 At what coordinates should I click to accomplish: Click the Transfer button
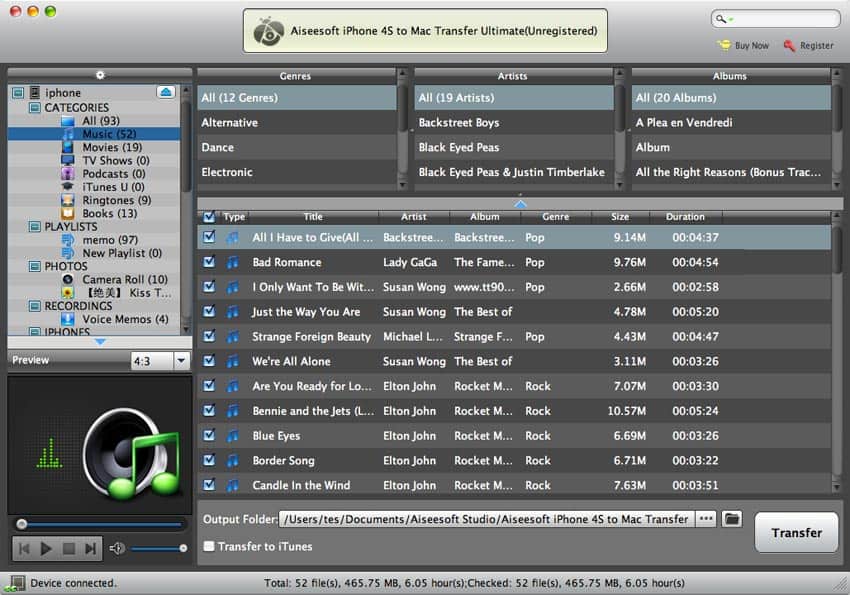click(x=796, y=533)
